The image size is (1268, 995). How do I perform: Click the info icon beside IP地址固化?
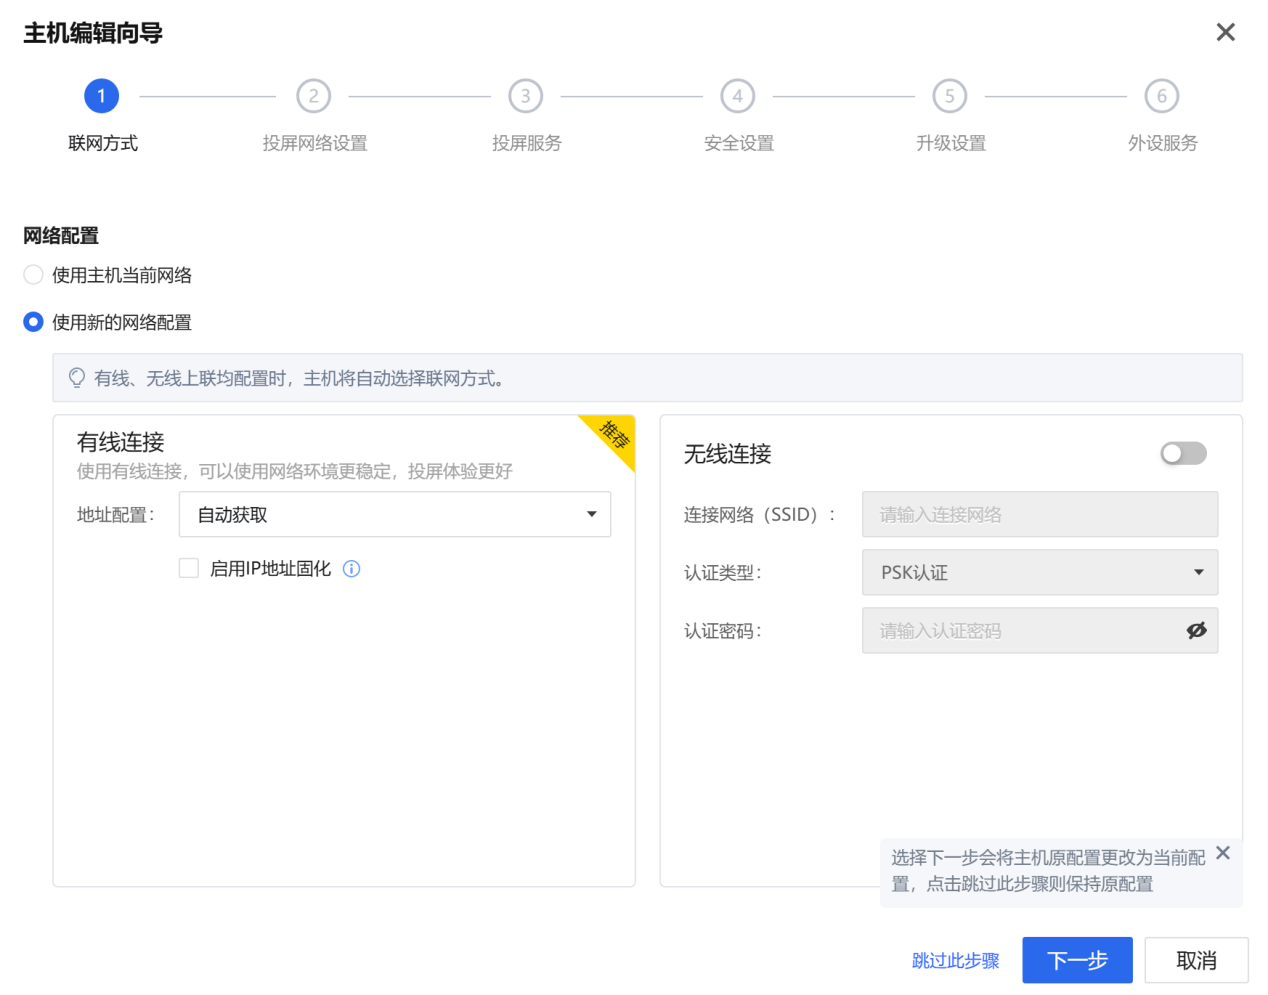tap(351, 569)
